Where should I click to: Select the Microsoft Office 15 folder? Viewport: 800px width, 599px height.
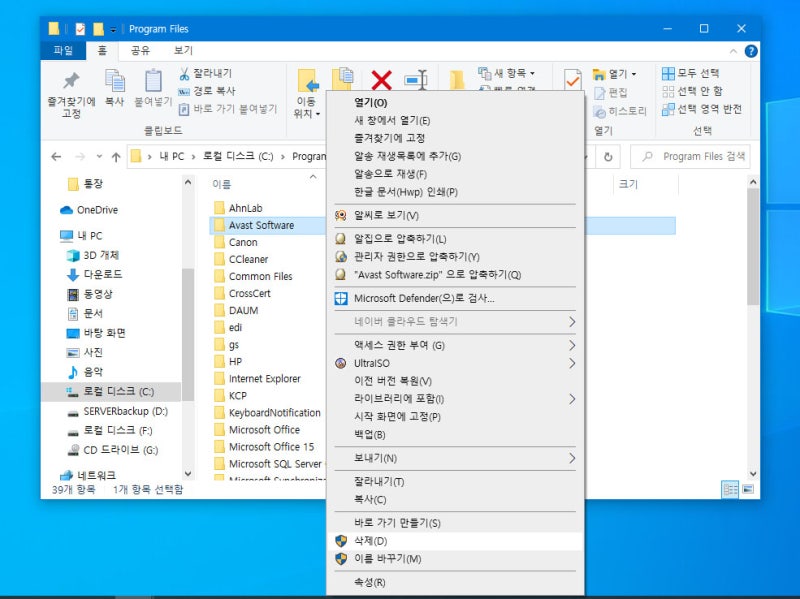(x=271, y=447)
